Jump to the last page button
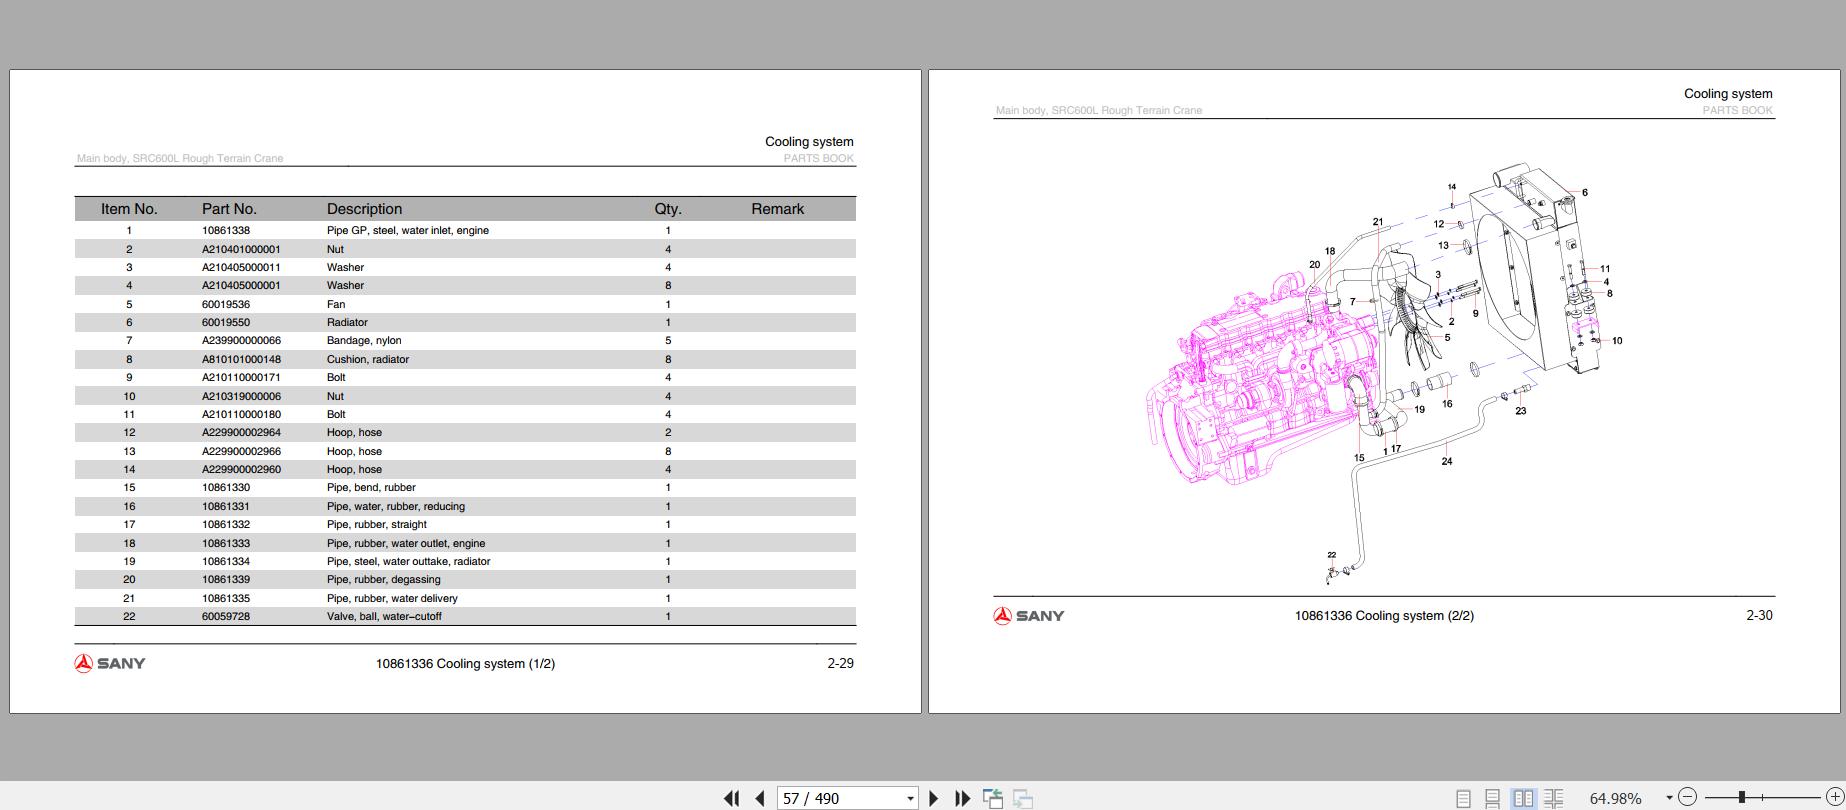The width and height of the screenshot is (1846, 810). 962,798
